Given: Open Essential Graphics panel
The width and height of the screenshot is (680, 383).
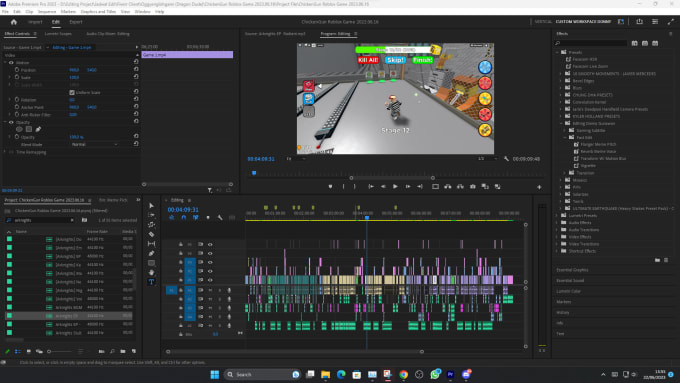Looking at the screenshot, I should (x=572, y=270).
